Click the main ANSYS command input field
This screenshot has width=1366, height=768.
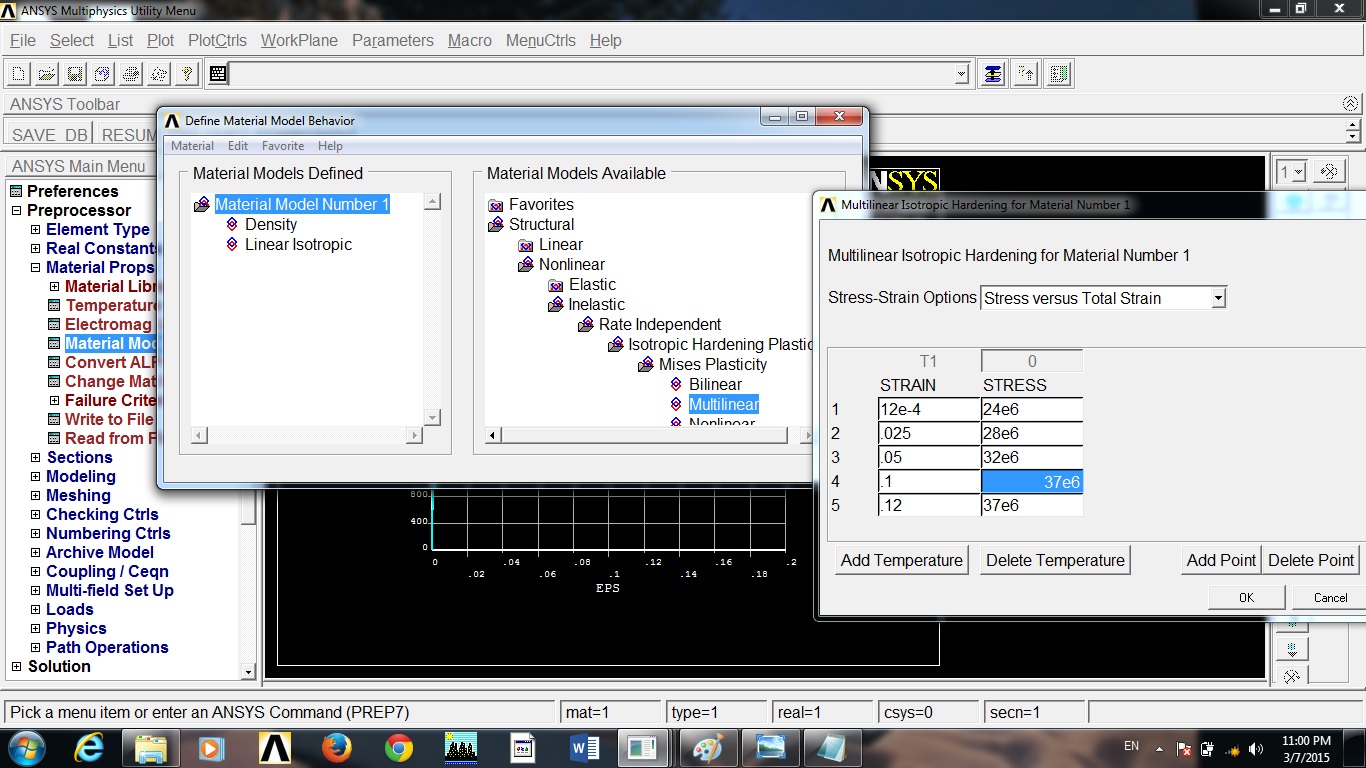[592, 74]
